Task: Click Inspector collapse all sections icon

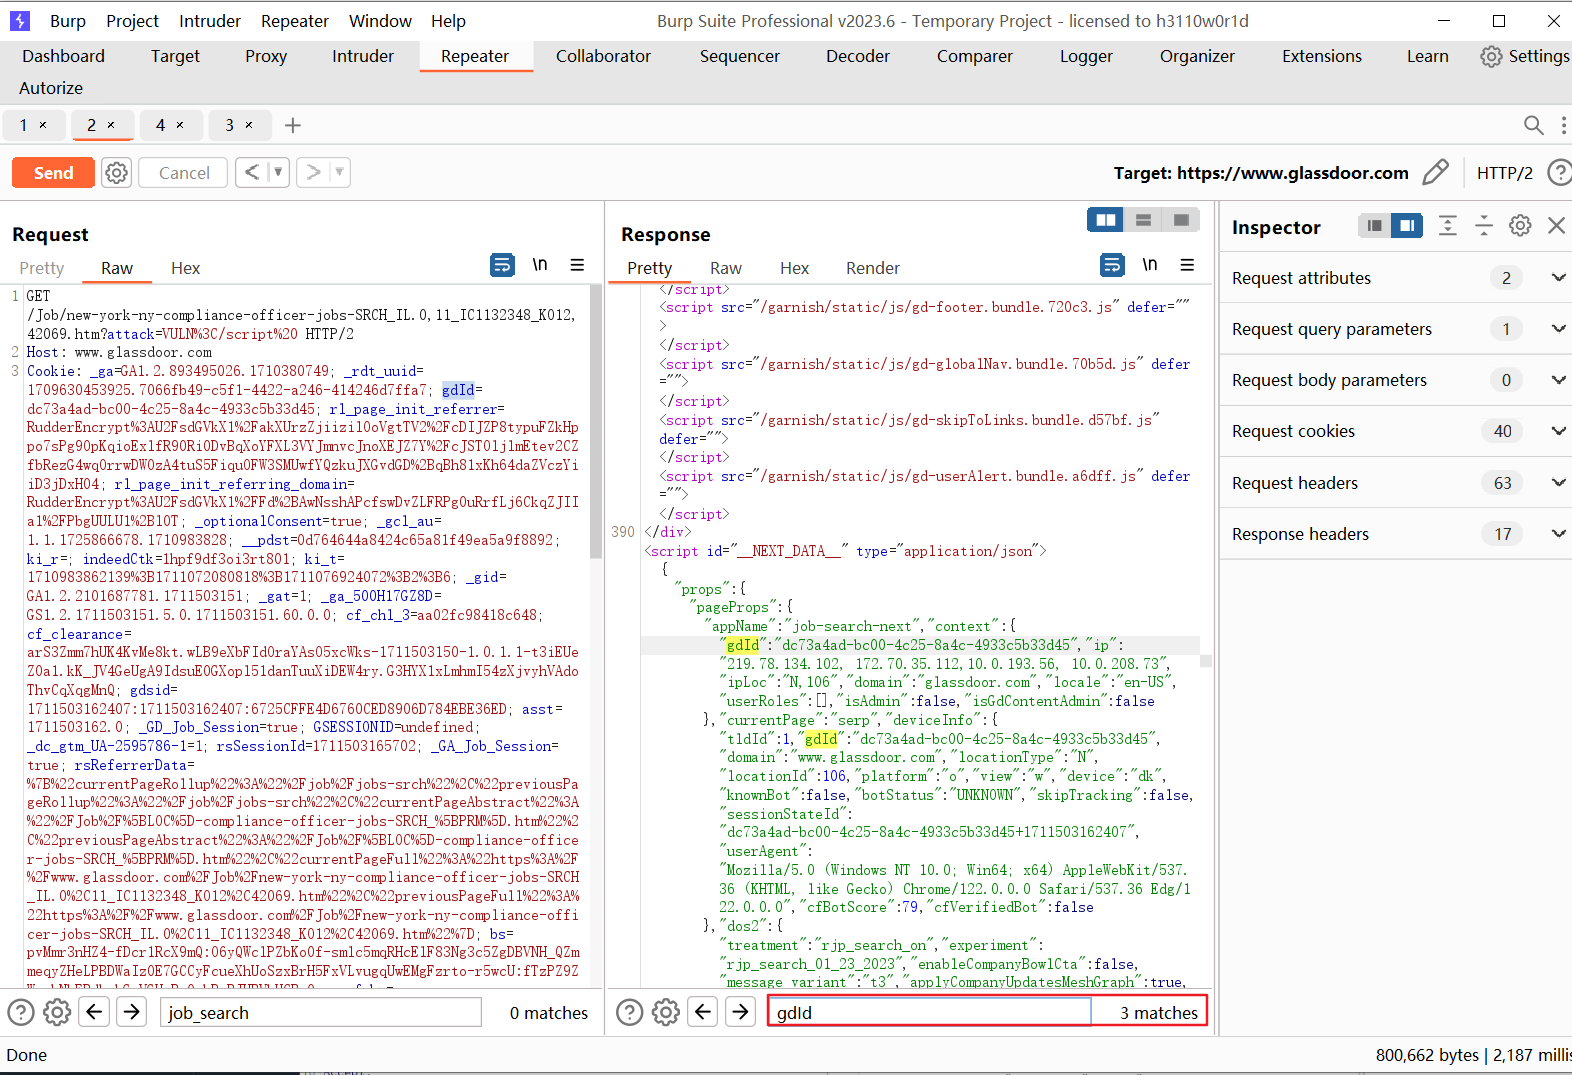Action: click(1484, 226)
